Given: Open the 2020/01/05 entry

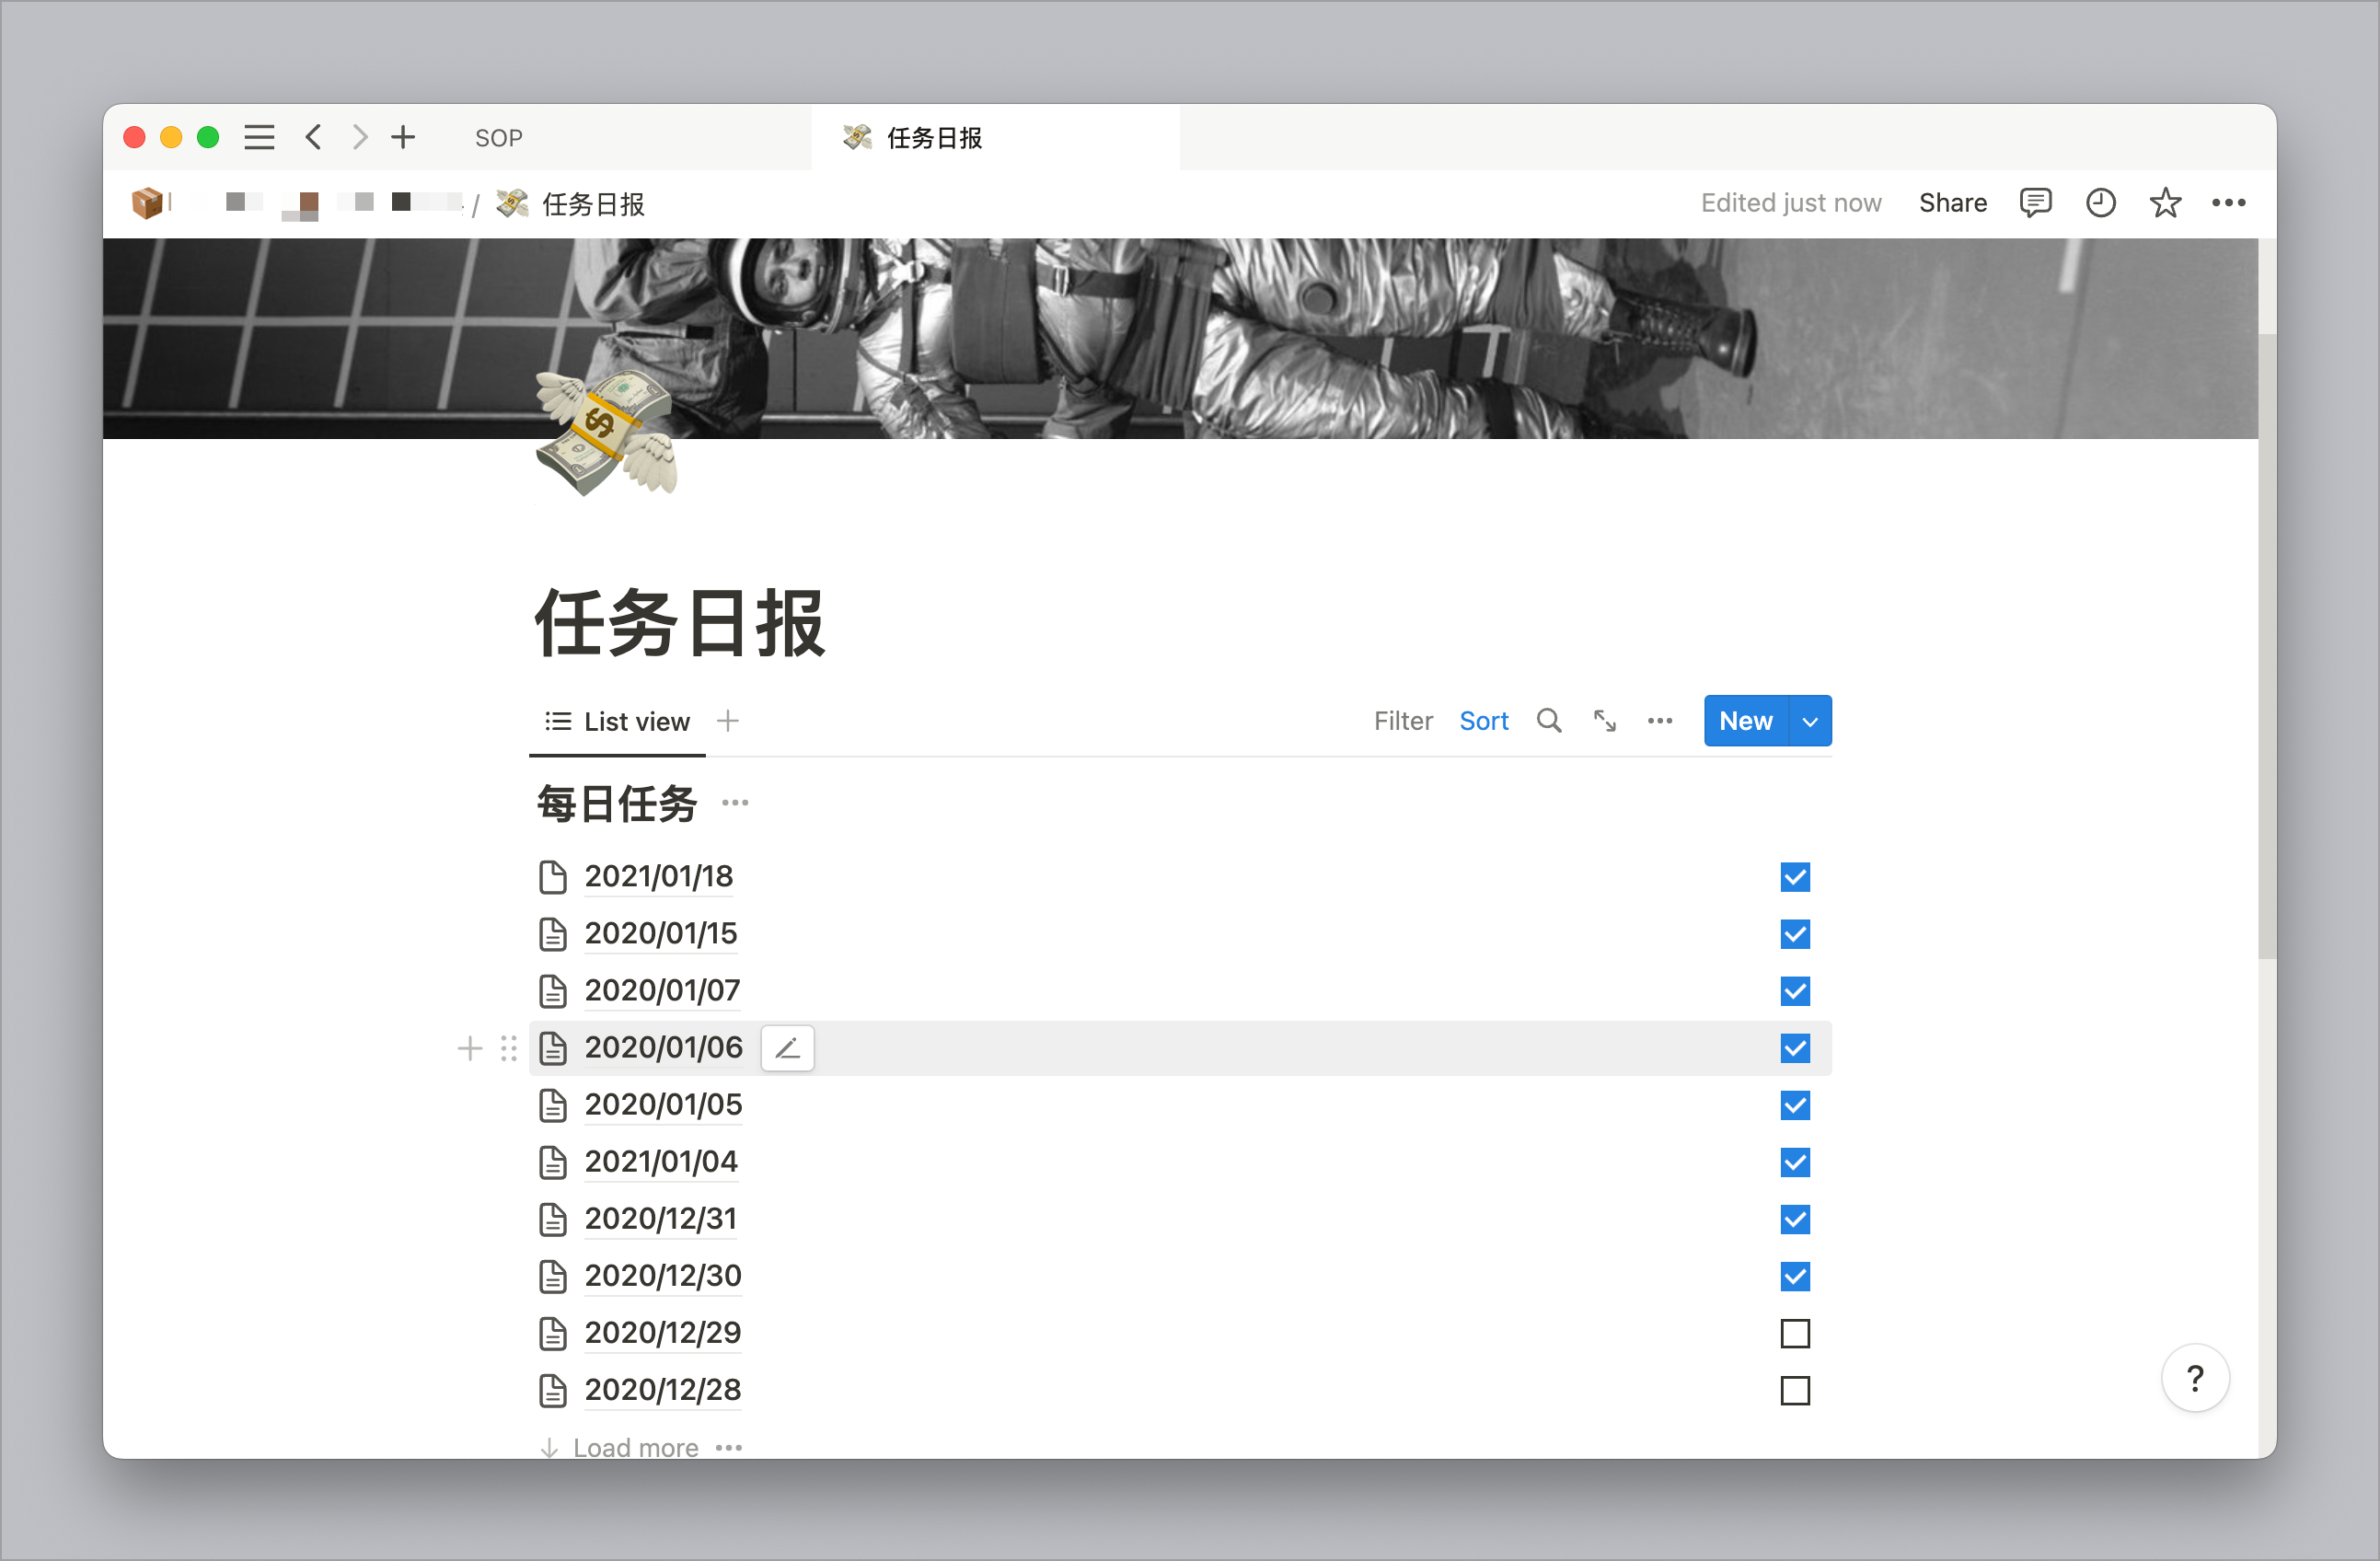Looking at the screenshot, I should tap(663, 1105).
